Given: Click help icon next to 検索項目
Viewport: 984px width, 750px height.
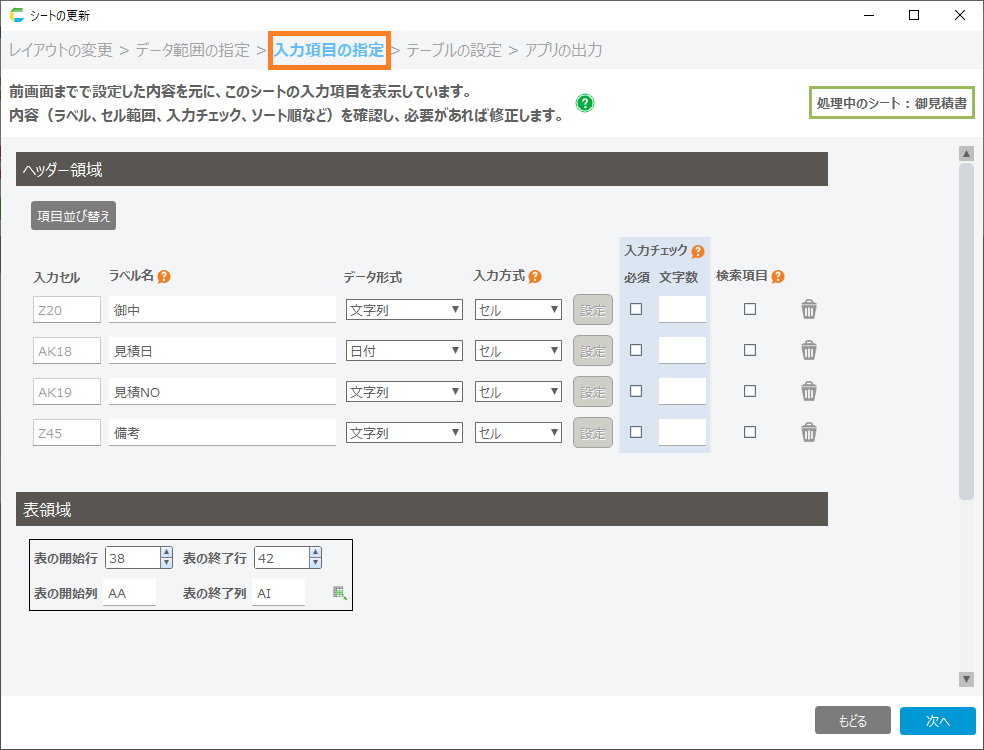Looking at the screenshot, I should click(x=778, y=277).
